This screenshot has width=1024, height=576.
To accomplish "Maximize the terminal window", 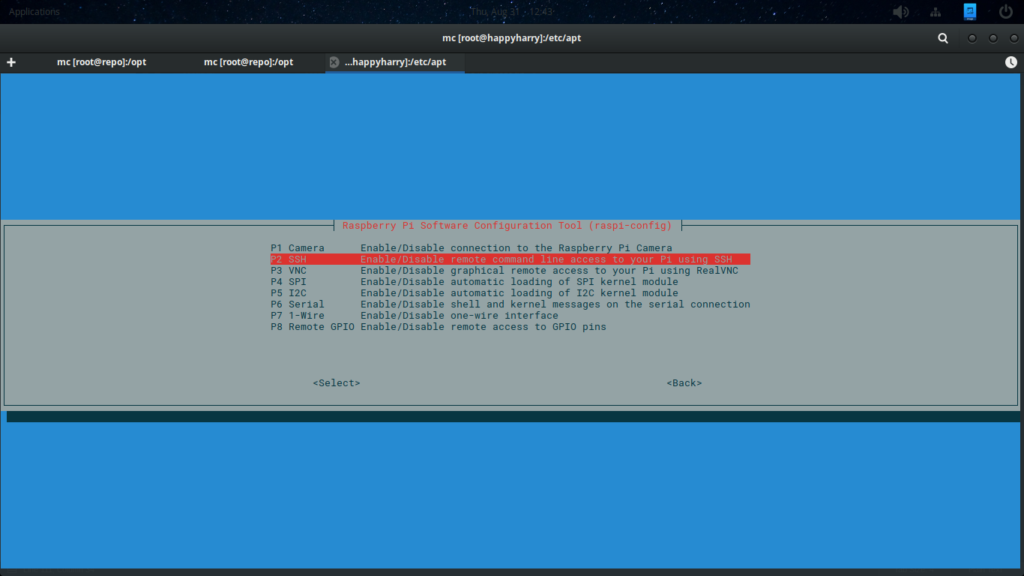I will 993,39.
